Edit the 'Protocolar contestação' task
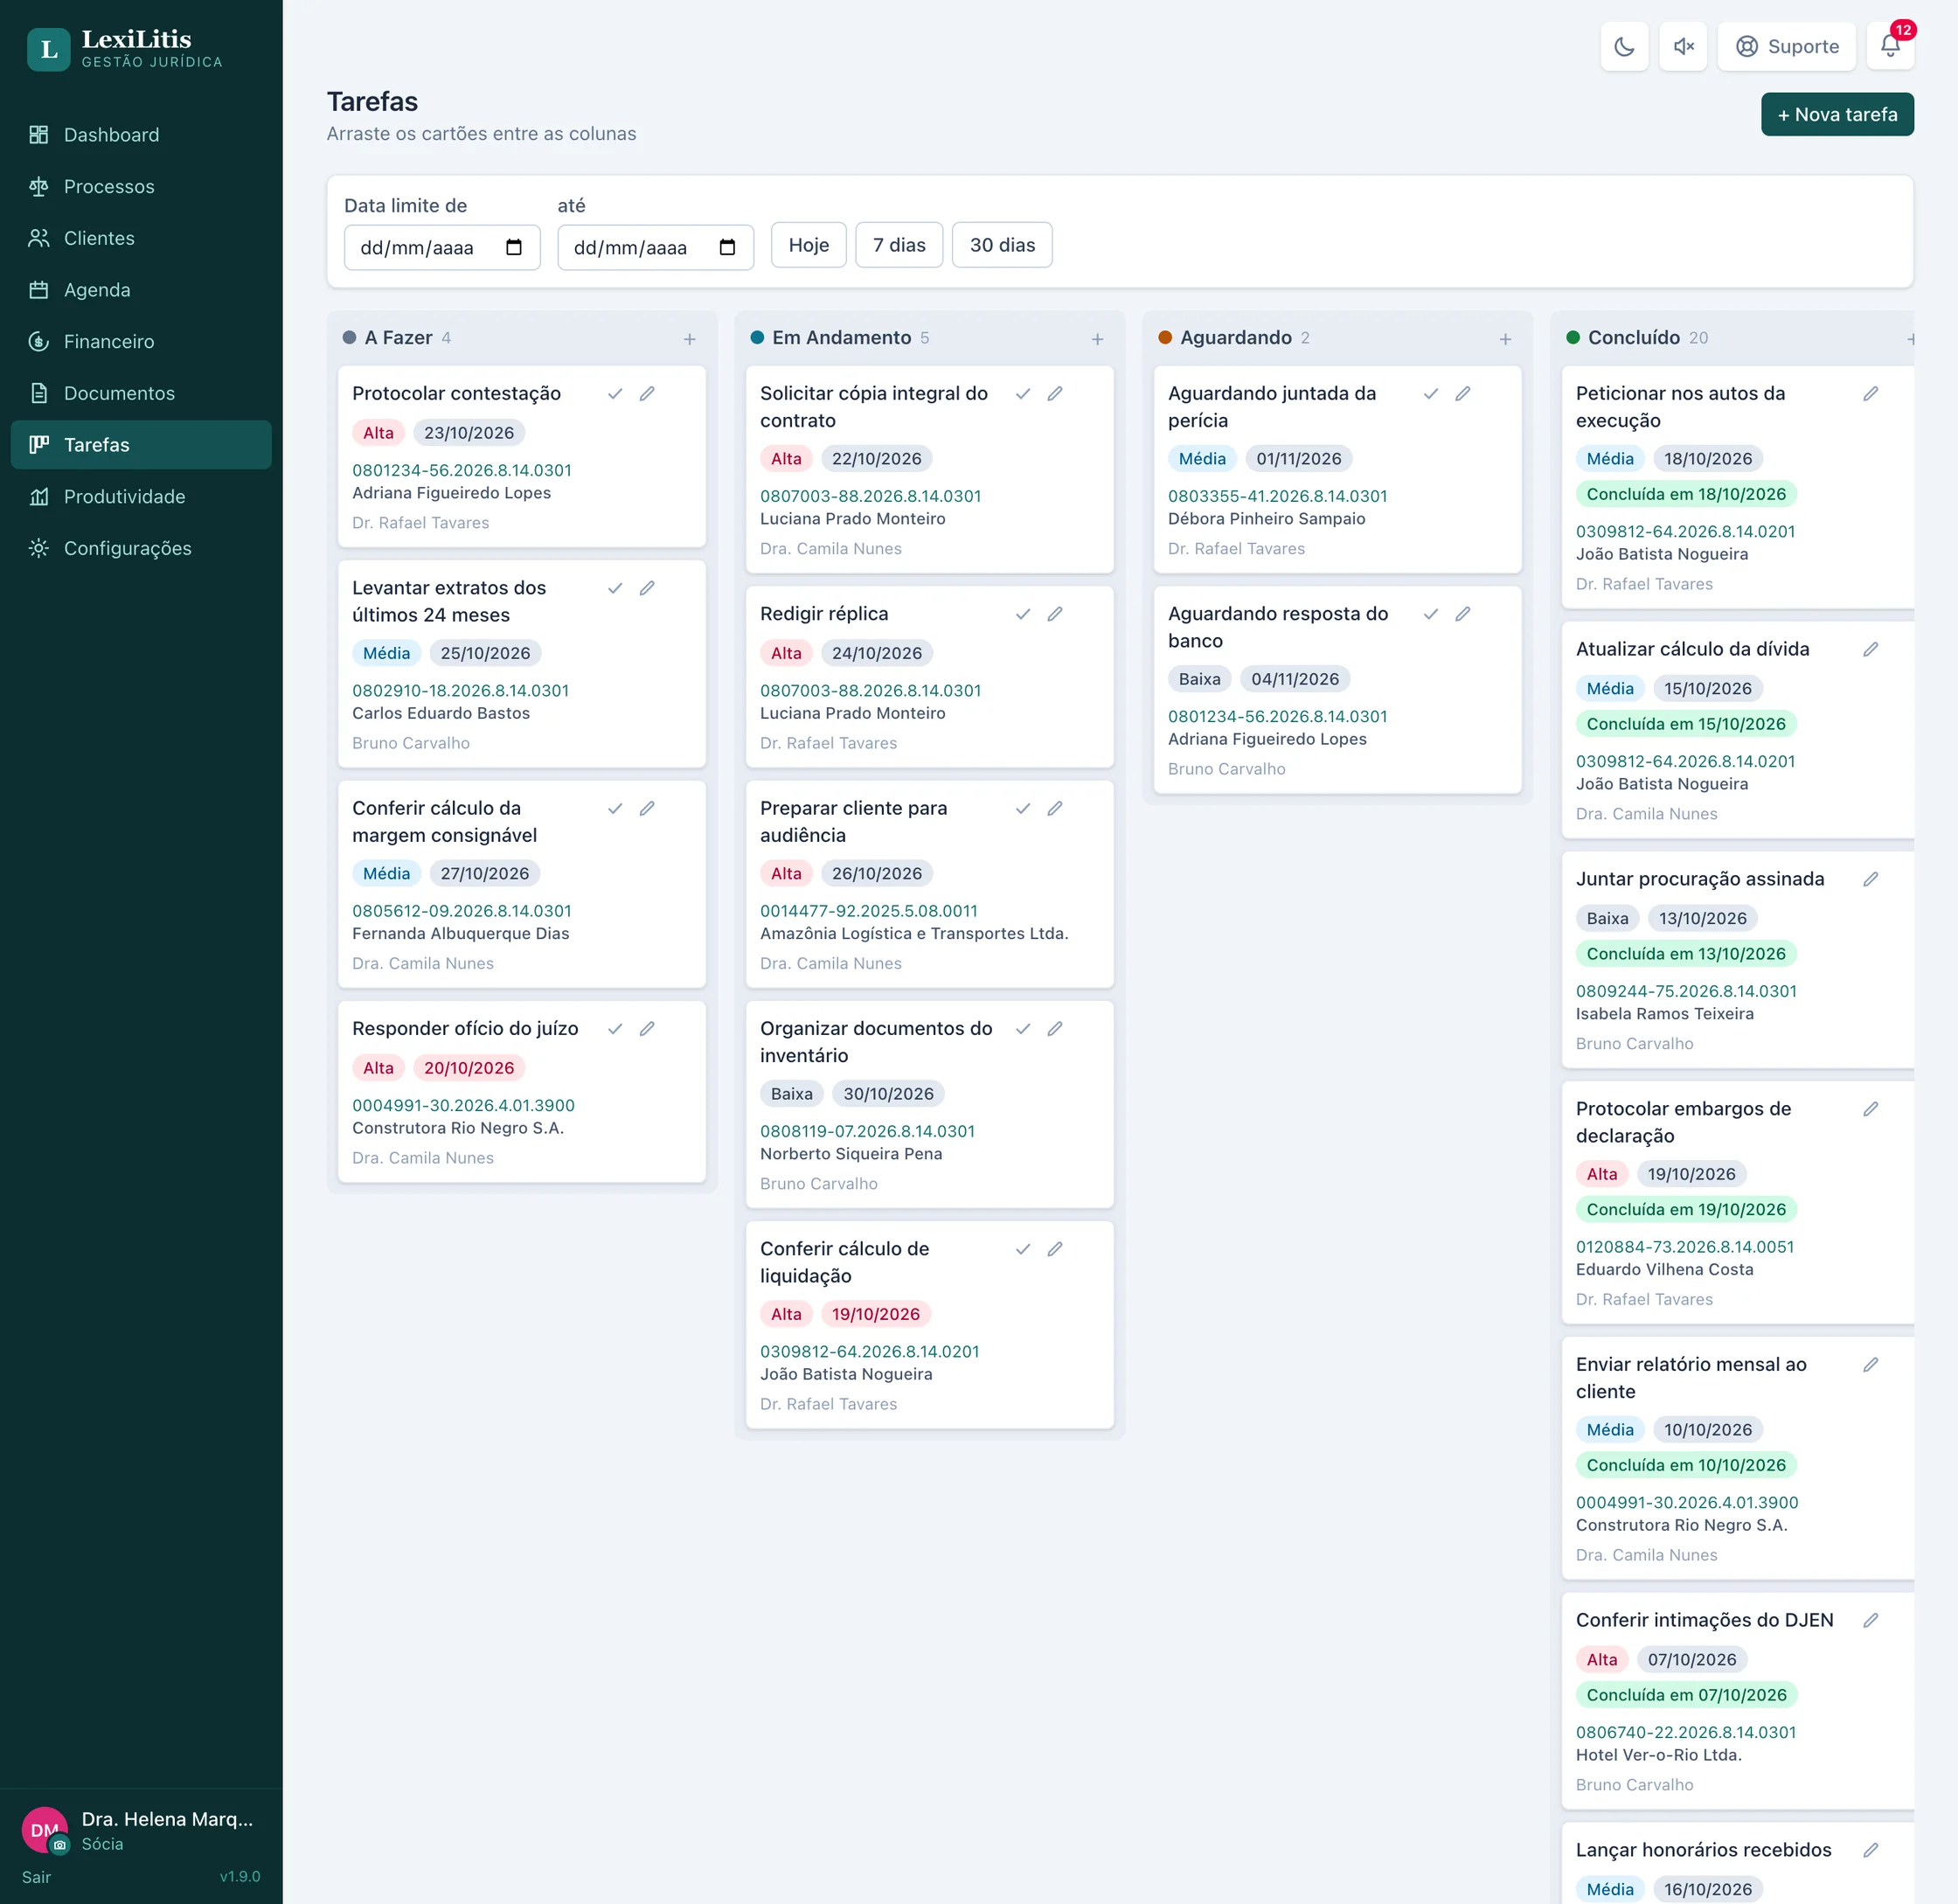Image resolution: width=1958 pixels, height=1904 pixels. [x=647, y=394]
